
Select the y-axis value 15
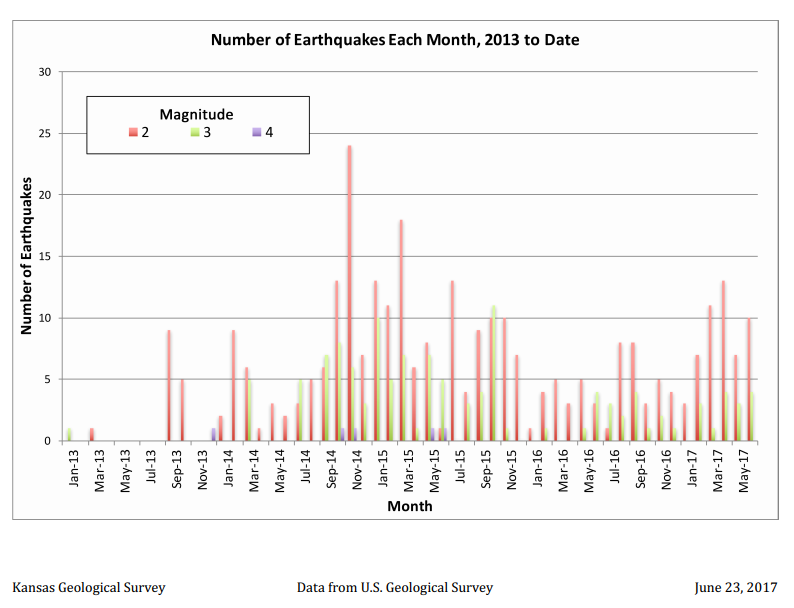tap(45, 256)
